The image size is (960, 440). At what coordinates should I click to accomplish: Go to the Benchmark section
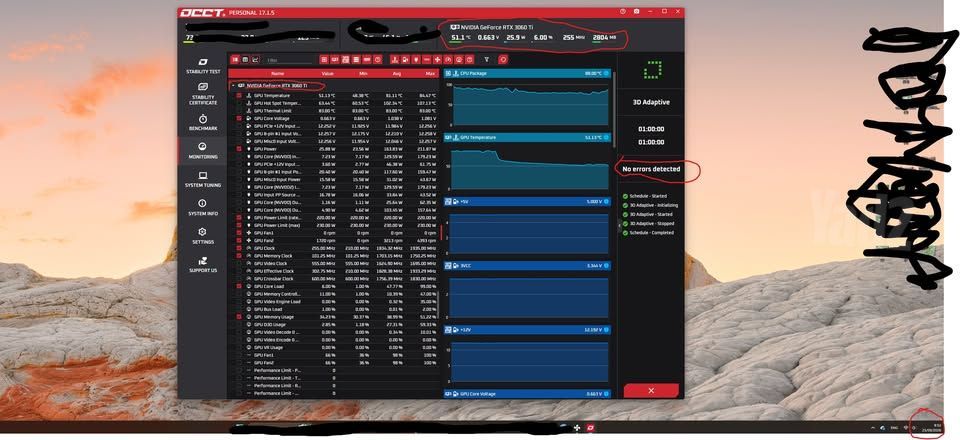click(x=203, y=122)
